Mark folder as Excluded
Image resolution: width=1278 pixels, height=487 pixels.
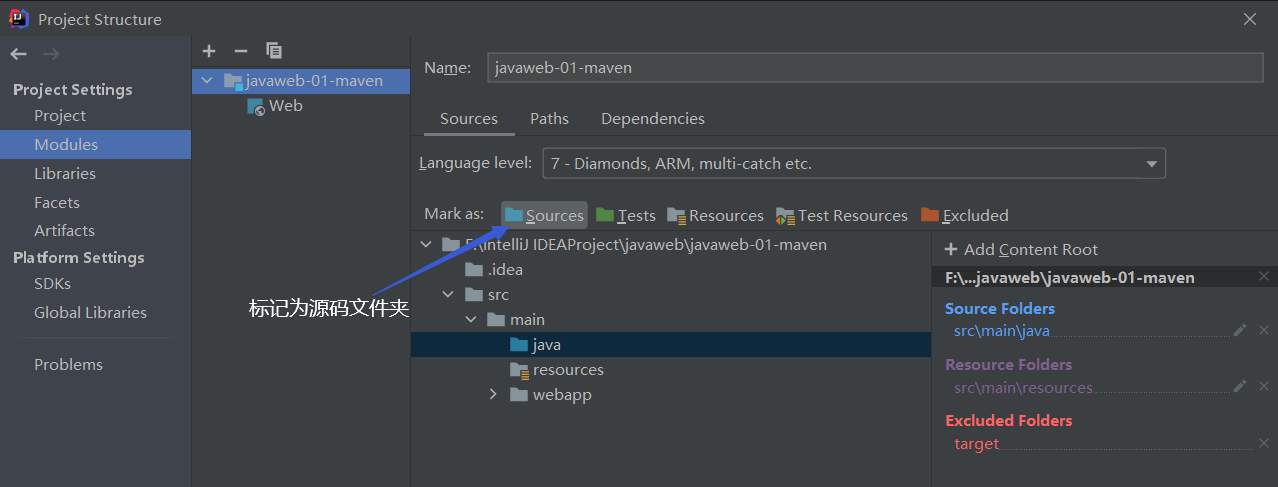tap(964, 215)
